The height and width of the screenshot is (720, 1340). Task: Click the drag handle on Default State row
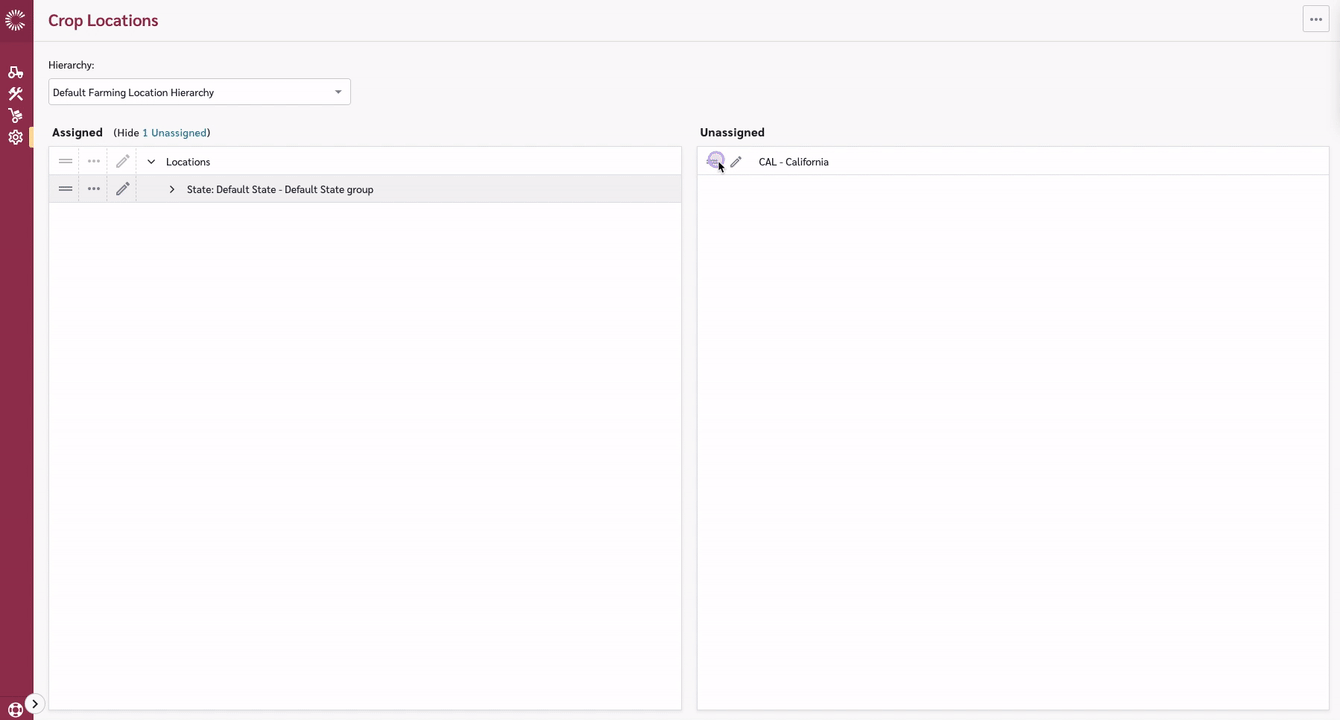tap(65, 189)
